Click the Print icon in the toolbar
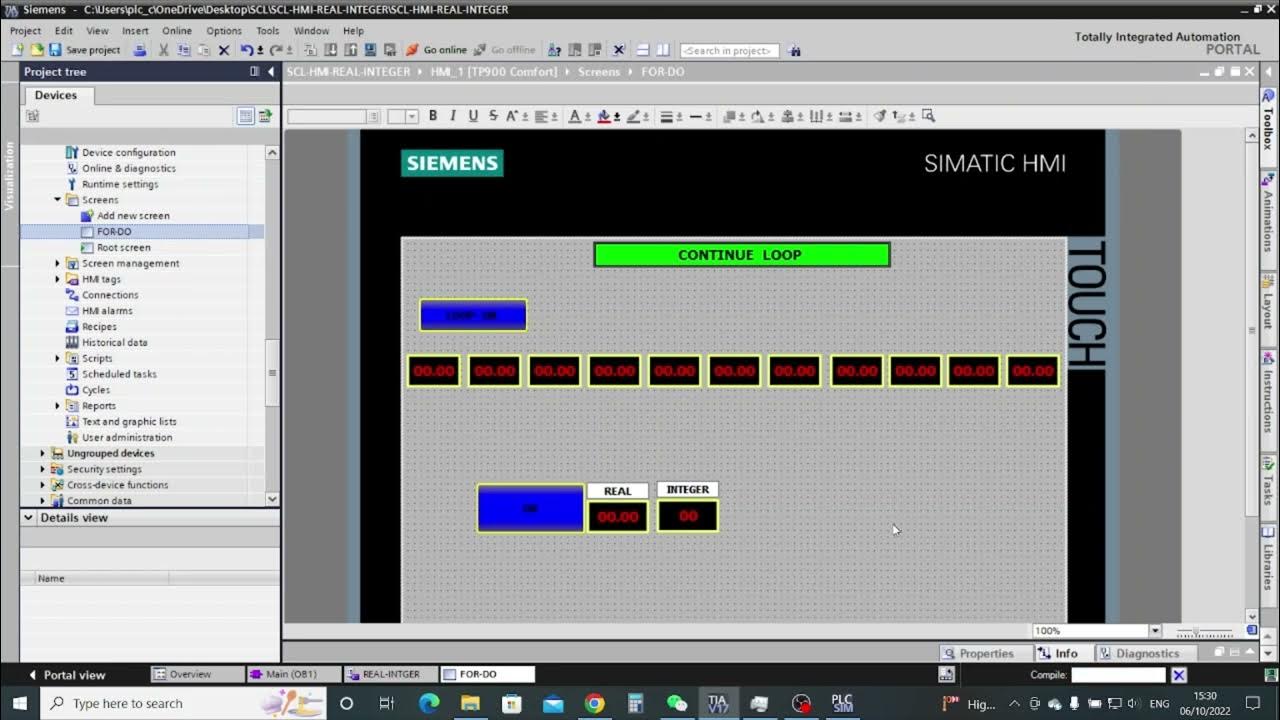Screen dimensions: 1280x720 [140, 50]
